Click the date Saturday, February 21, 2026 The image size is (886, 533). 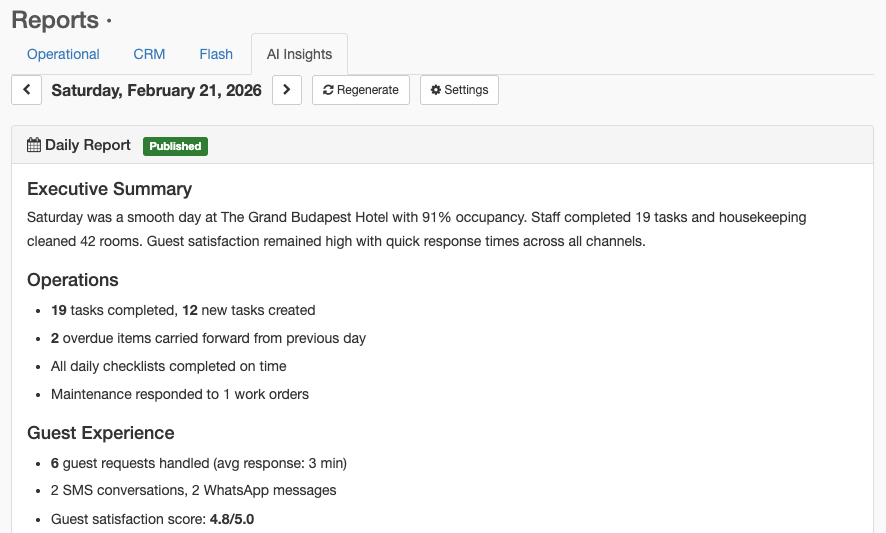tap(157, 90)
